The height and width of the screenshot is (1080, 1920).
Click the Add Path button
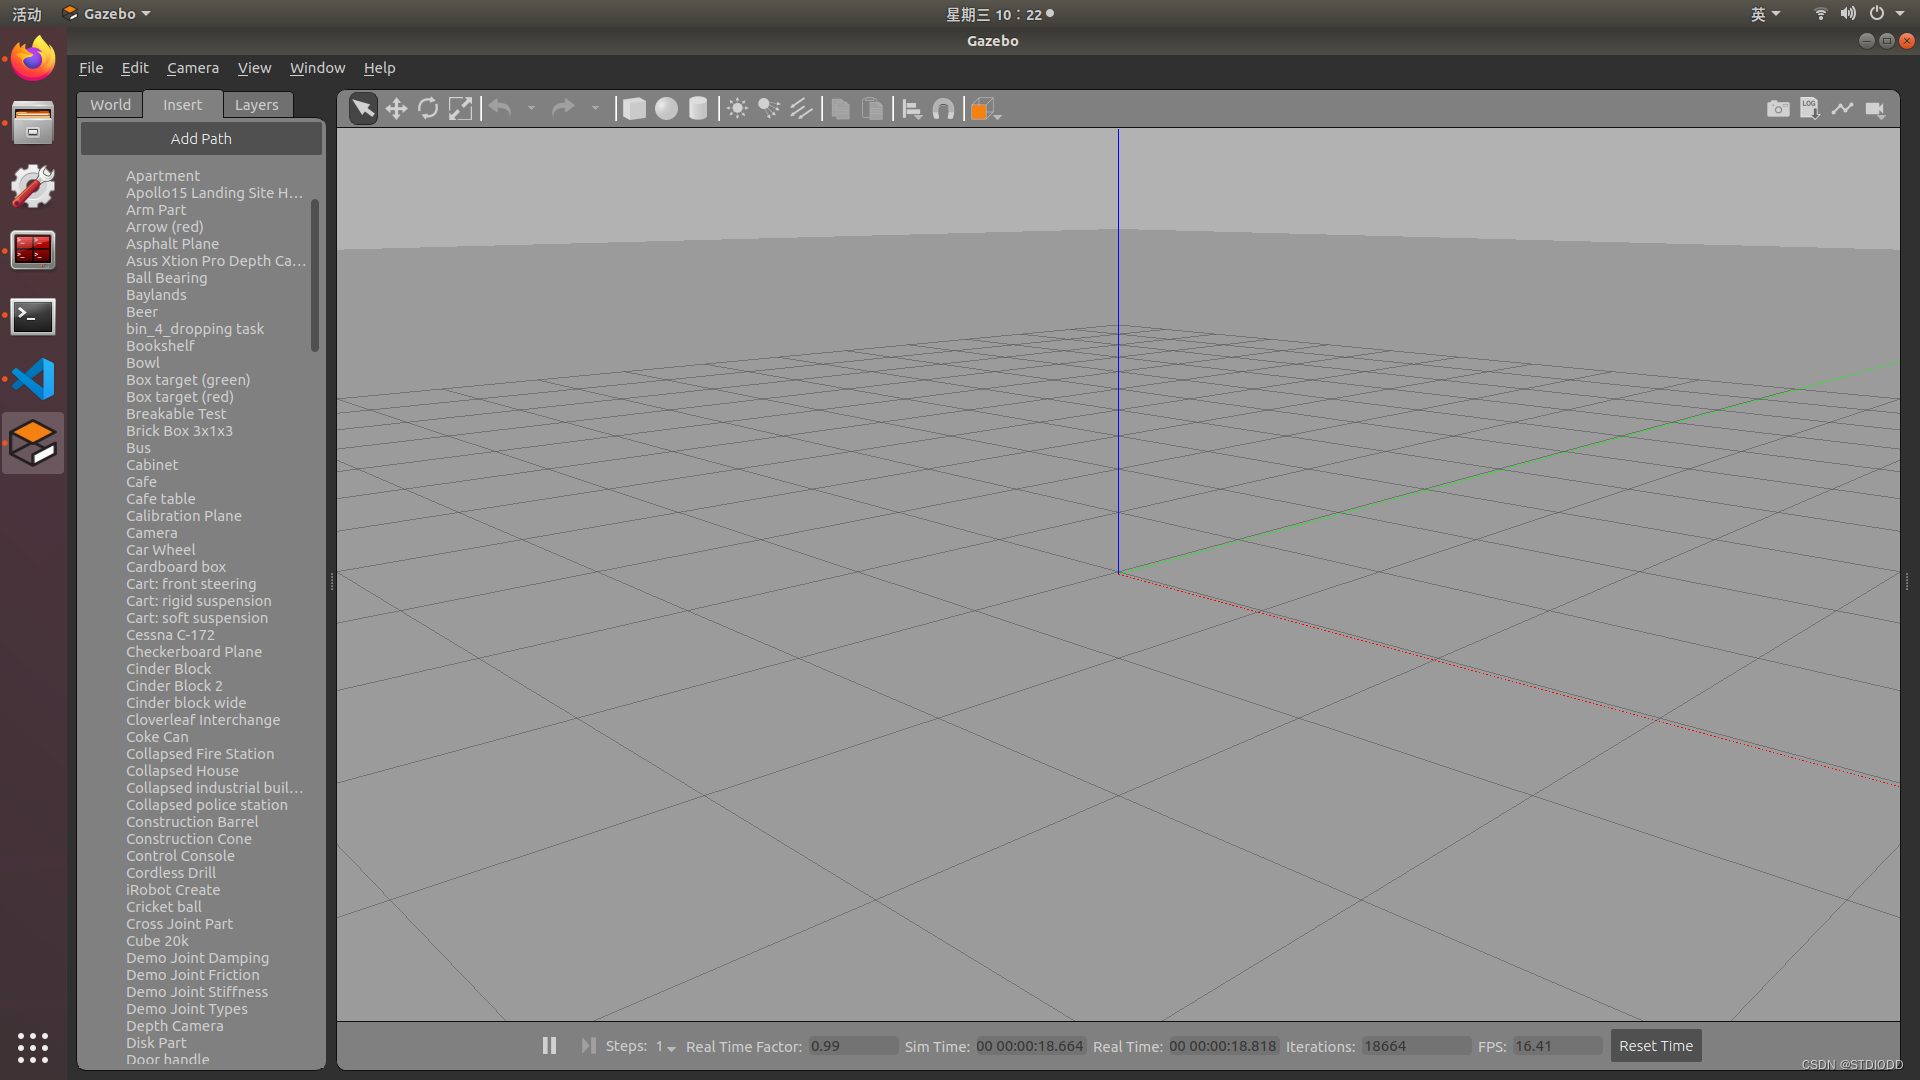click(x=201, y=139)
